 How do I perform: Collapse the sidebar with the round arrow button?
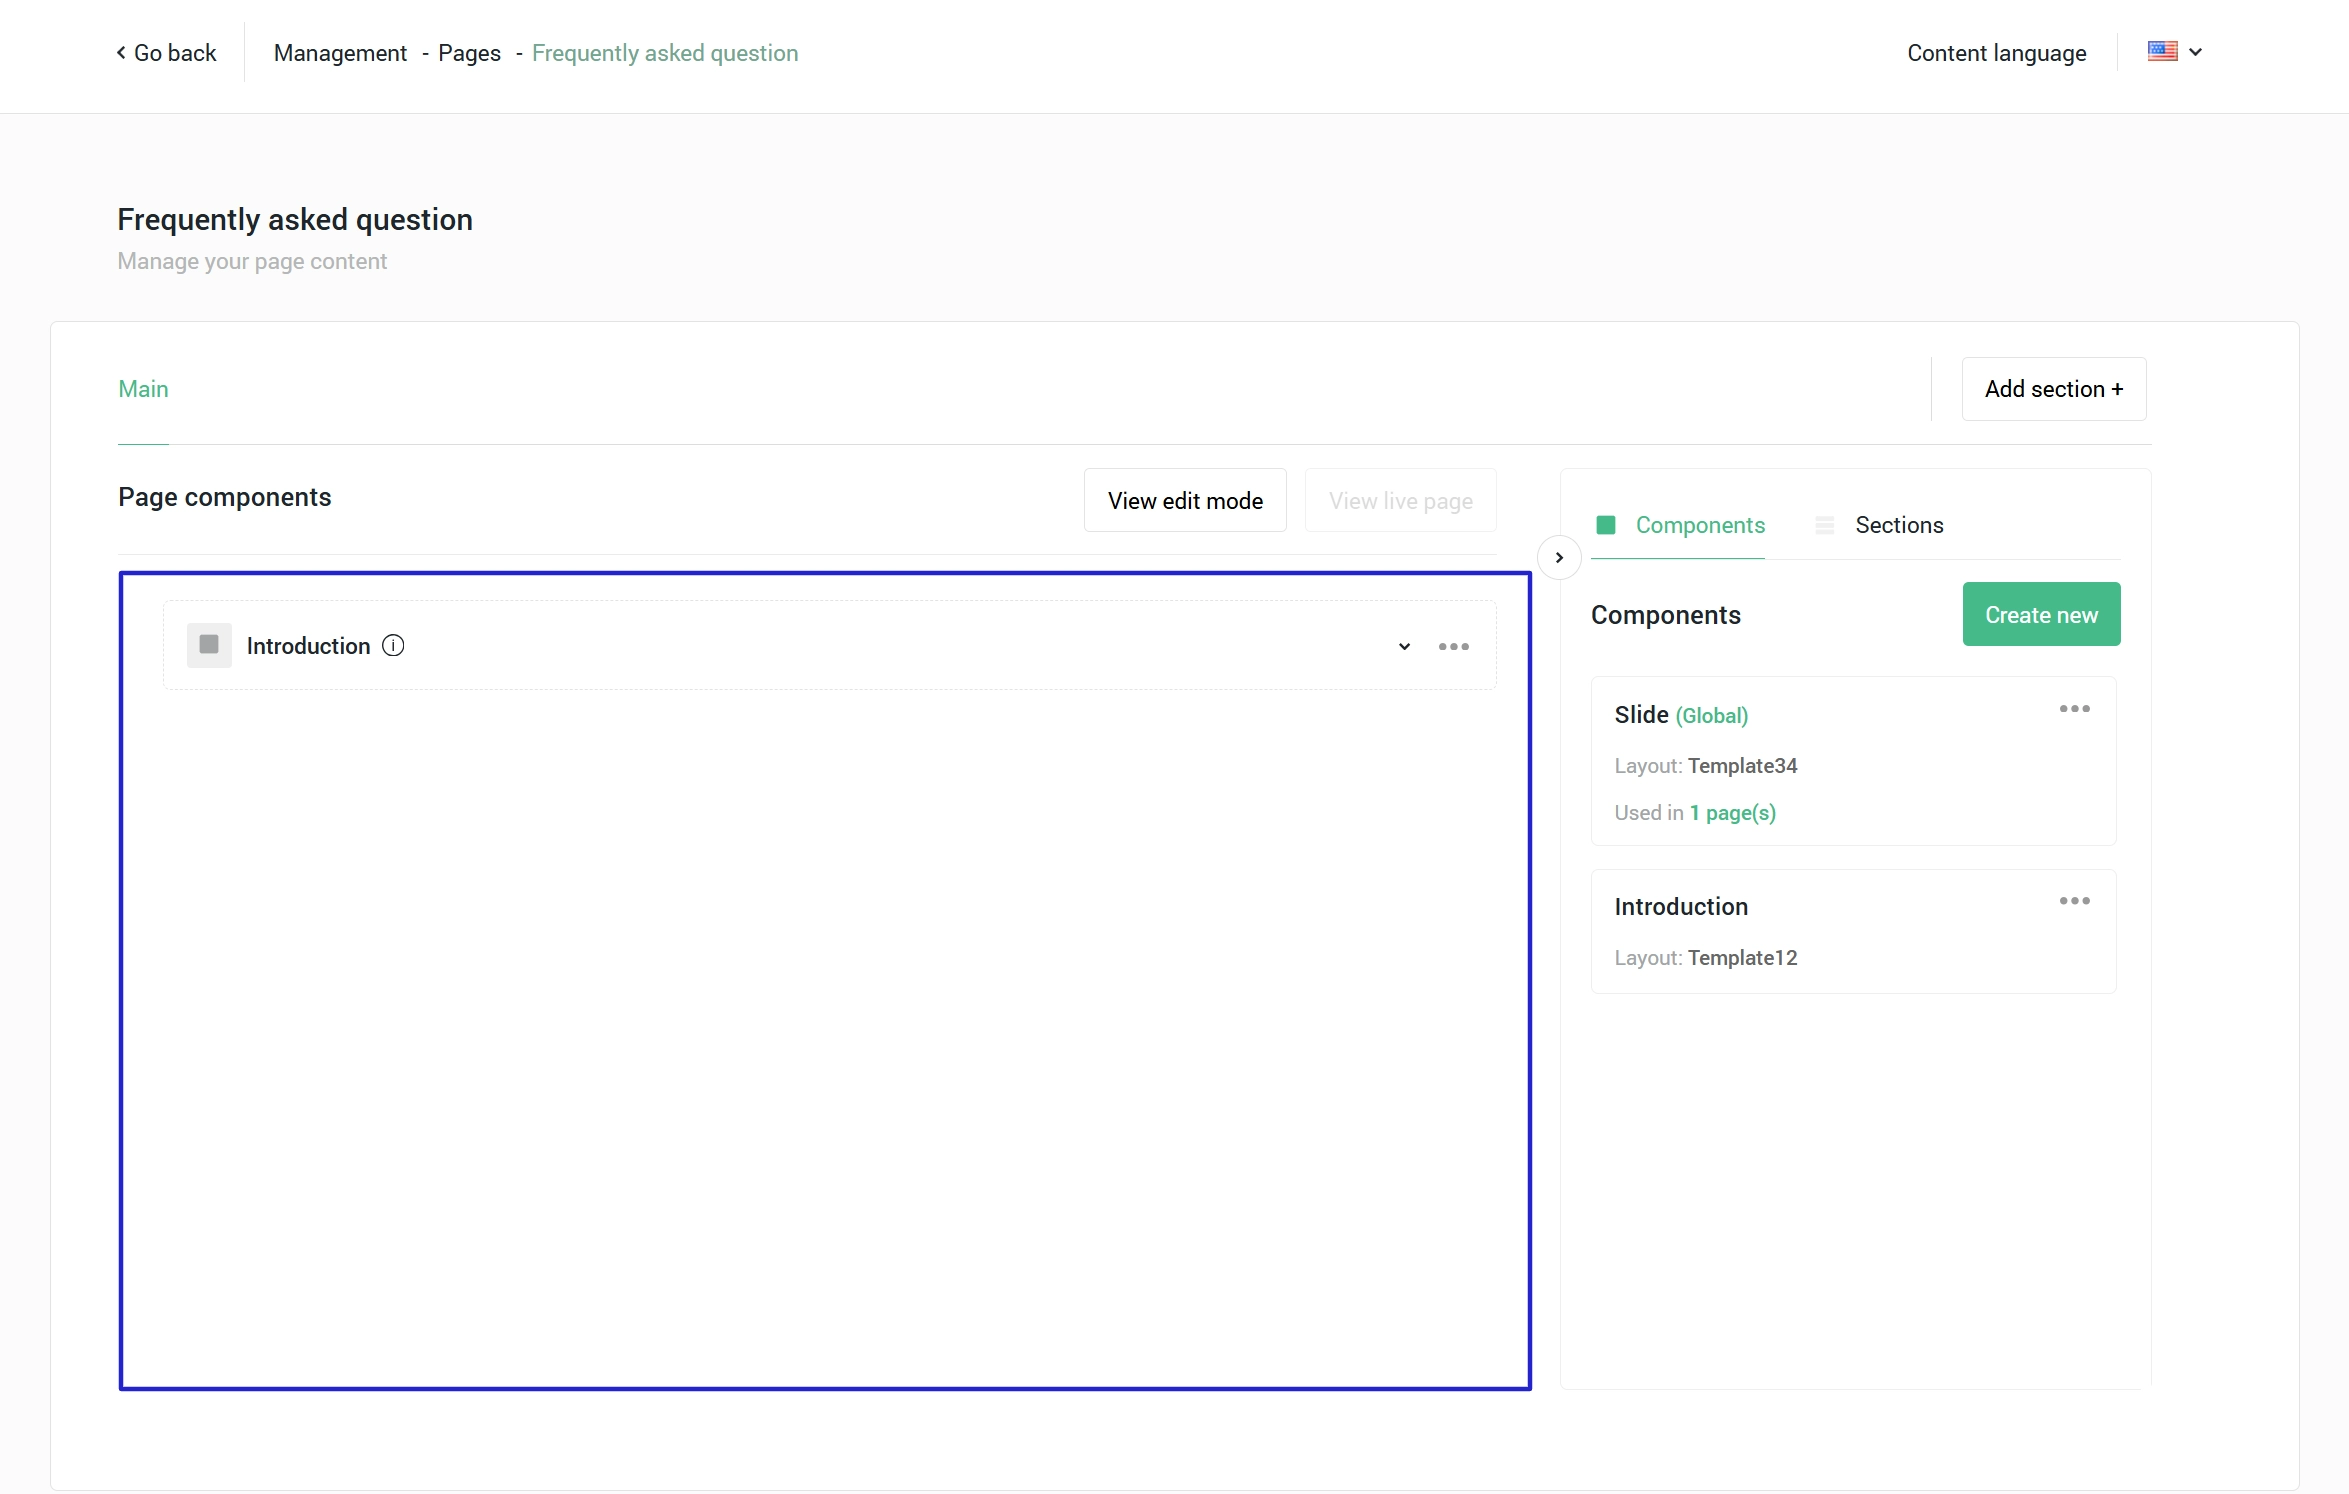(1558, 558)
